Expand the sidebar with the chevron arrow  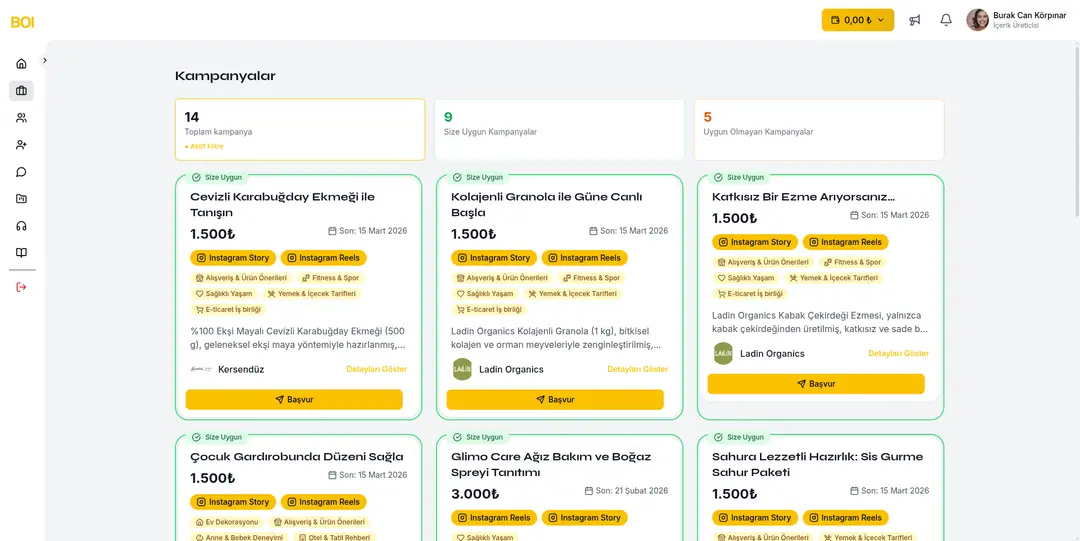45,61
